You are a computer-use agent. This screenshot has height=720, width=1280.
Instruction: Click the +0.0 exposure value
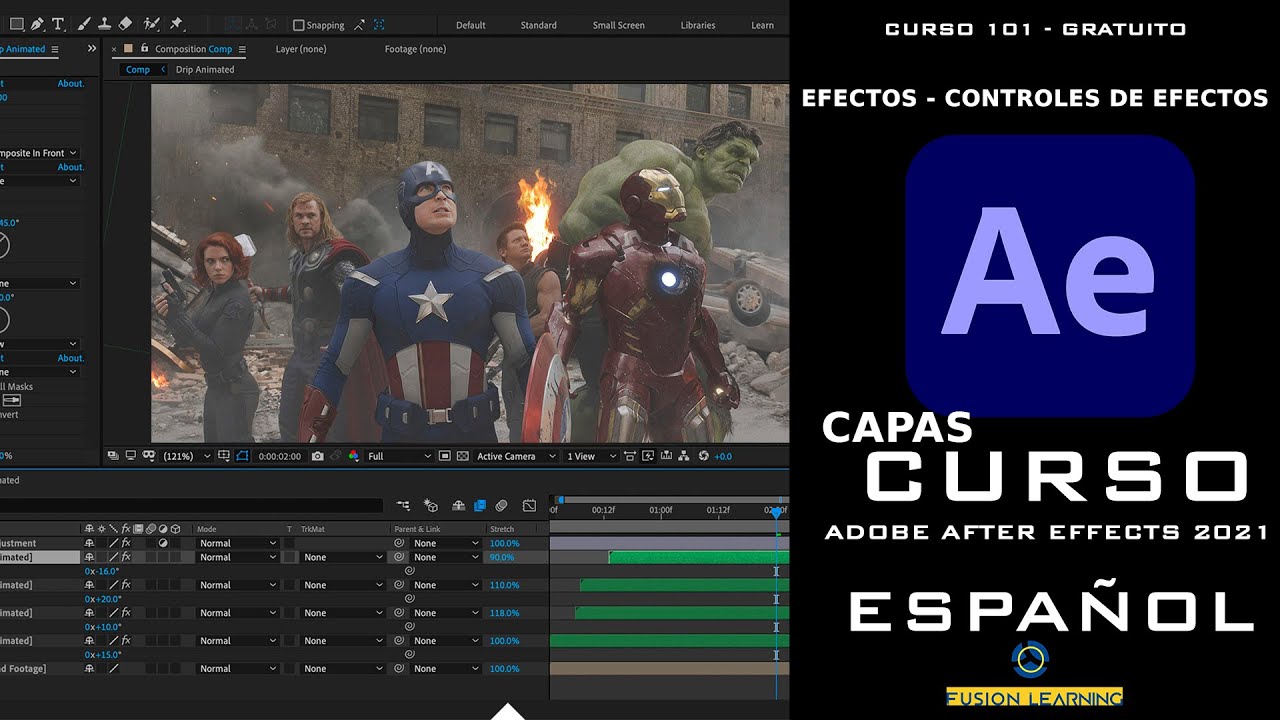[x=723, y=456]
